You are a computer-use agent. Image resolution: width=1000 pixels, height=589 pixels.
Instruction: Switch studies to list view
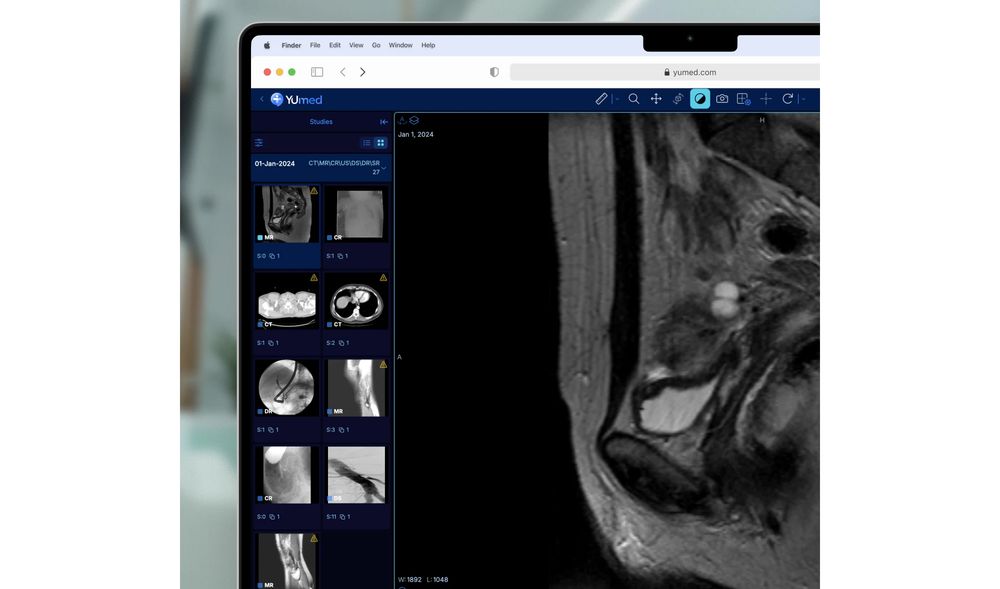coord(367,143)
